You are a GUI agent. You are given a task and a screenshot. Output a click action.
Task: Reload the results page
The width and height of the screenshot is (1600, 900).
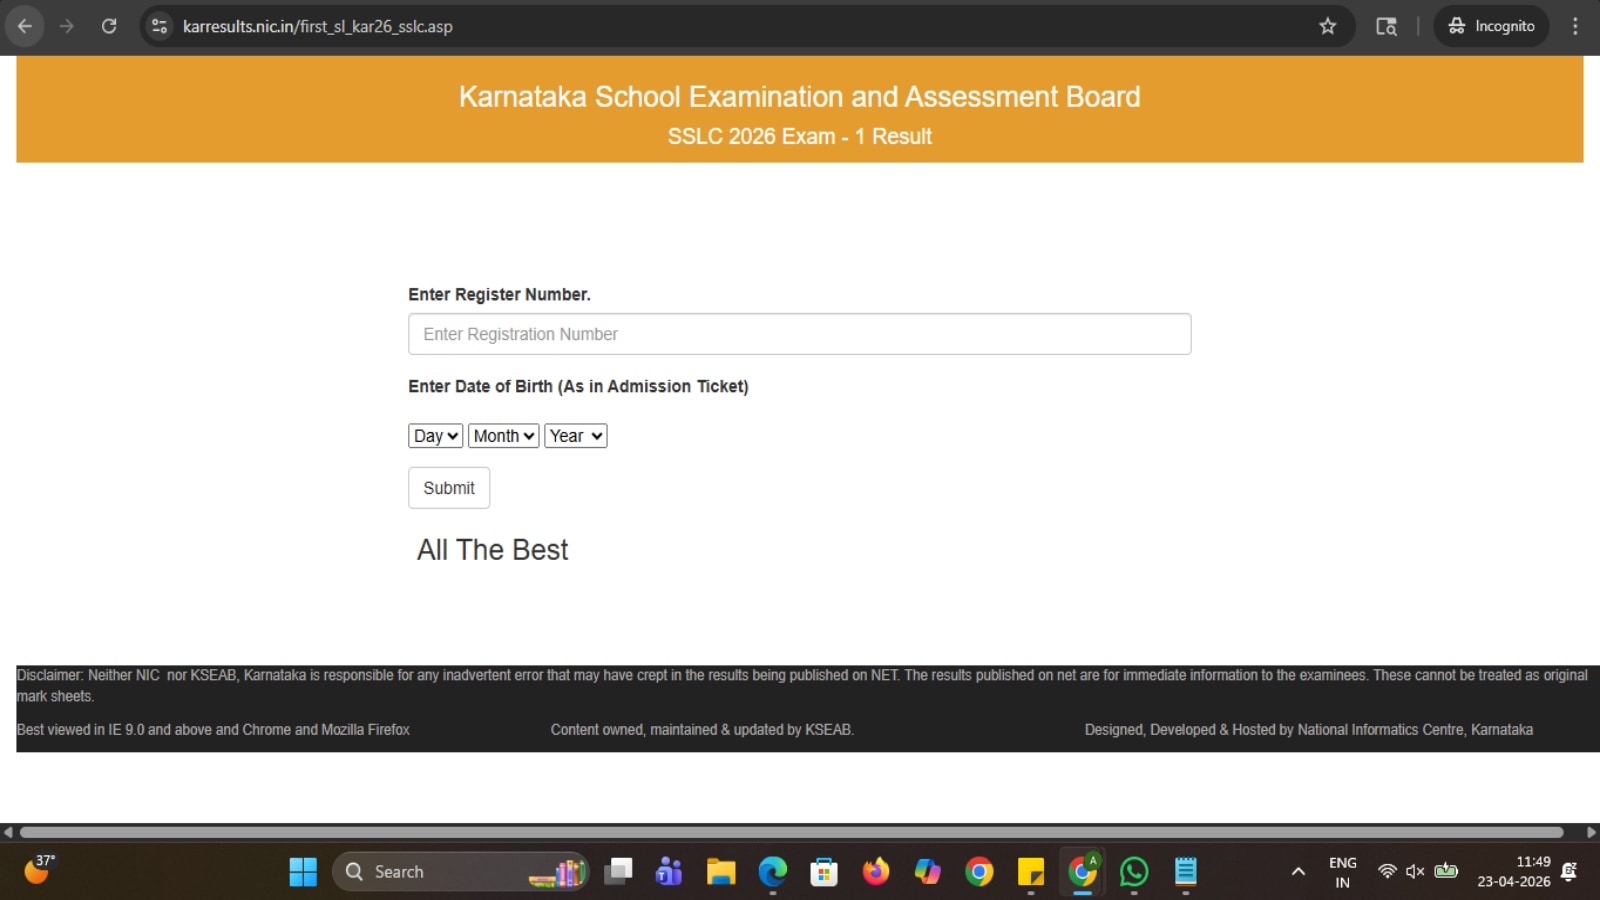click(110, 26)
